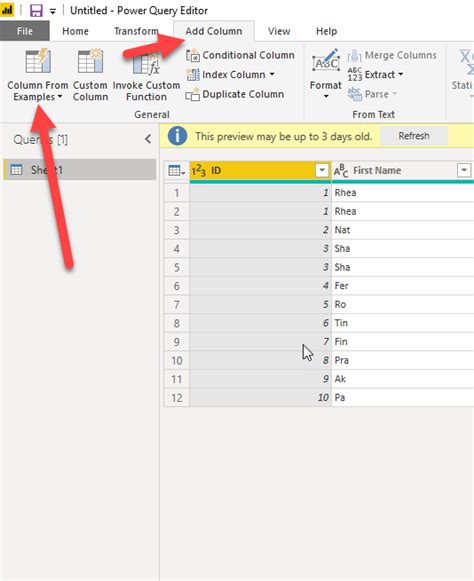Click the 'Fer' cell
Viewport: 474px width, 581px height.
(402, 286)
